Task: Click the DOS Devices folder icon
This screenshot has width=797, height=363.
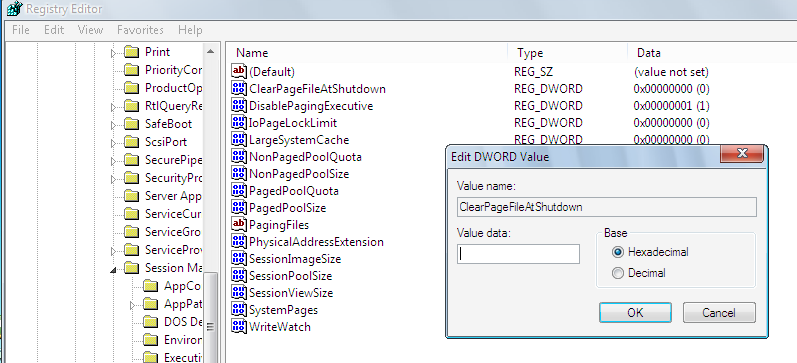Action: tap(150, 321)
